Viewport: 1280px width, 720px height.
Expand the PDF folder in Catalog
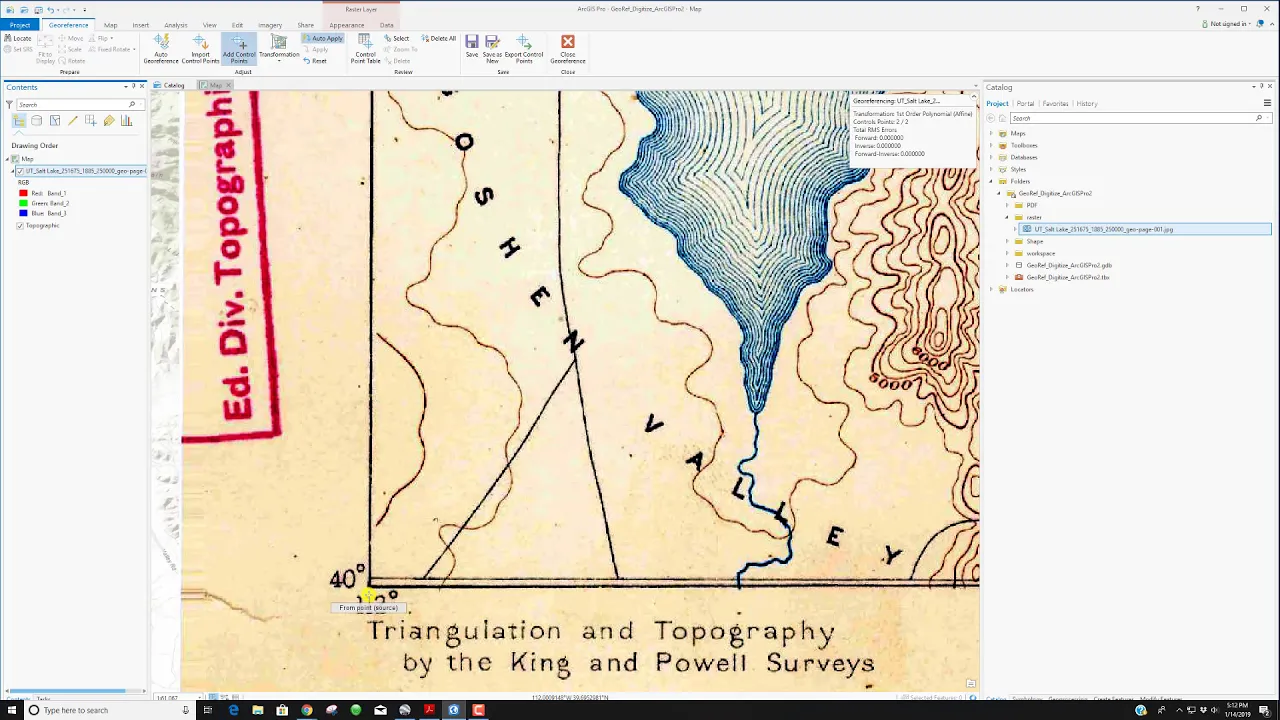coord(1007,205)
